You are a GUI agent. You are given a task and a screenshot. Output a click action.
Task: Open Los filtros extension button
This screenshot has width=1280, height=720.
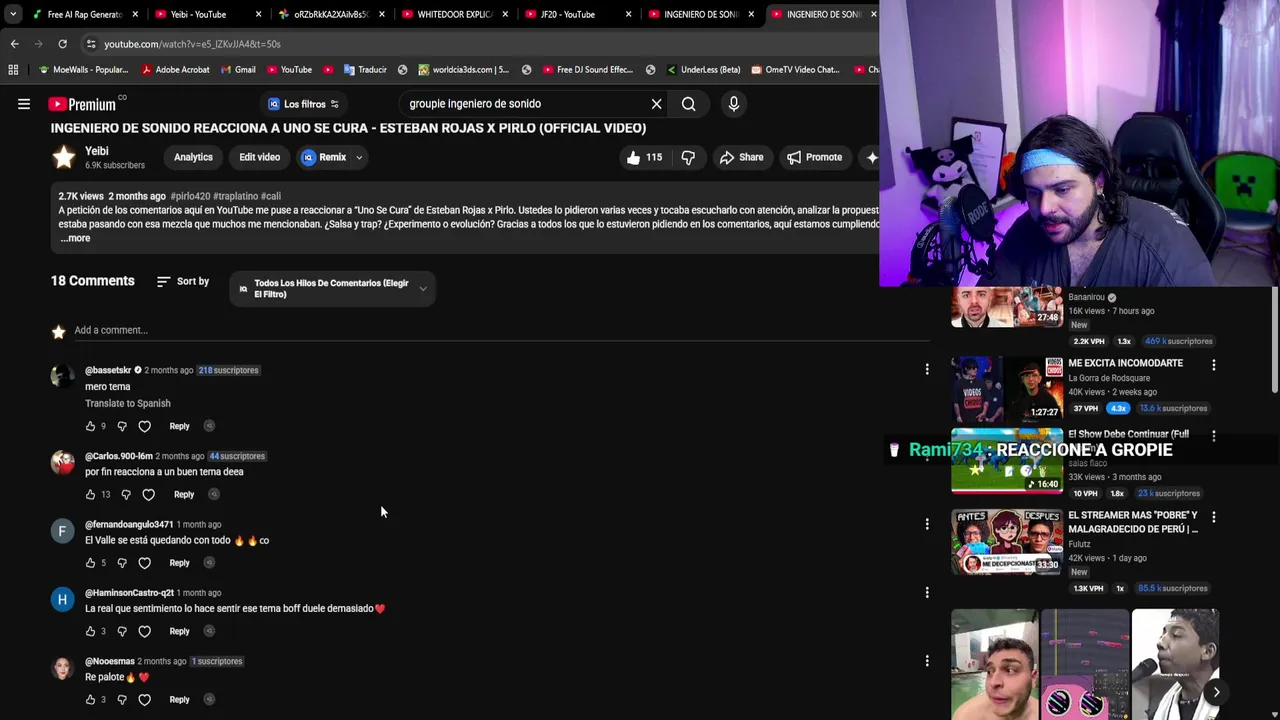coord(304,104)
